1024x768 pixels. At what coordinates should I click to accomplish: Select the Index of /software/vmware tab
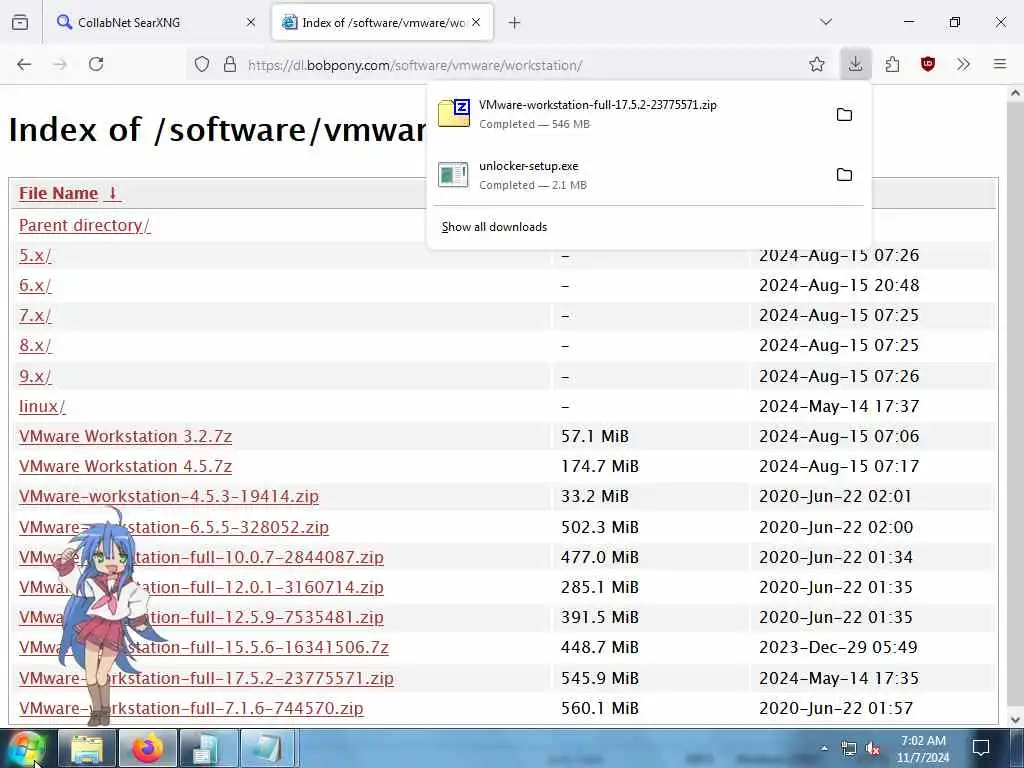(382, 22)
